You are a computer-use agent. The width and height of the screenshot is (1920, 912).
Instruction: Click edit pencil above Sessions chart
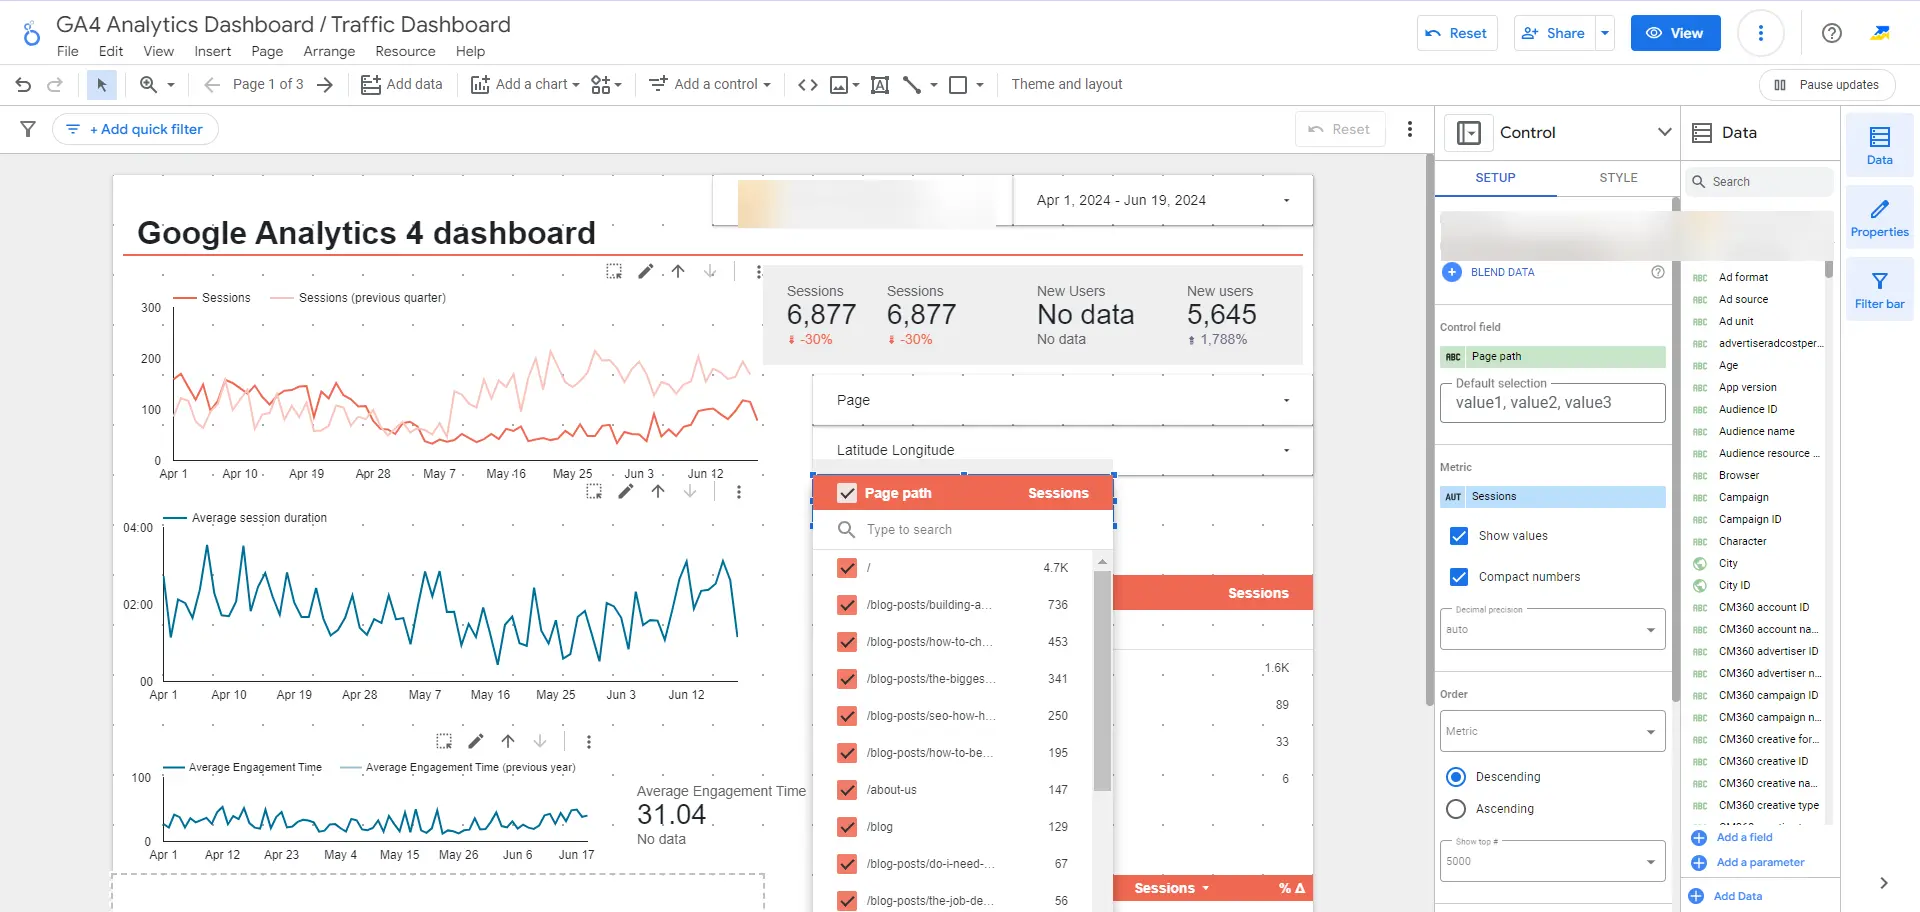click(x=646, y=271)
